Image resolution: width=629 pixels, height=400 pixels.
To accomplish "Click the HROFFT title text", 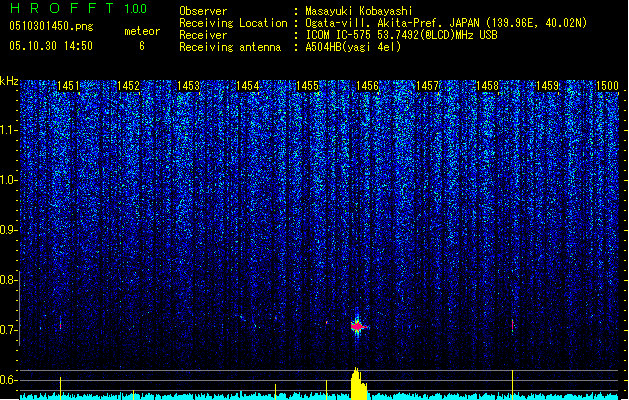I will 62,8.
